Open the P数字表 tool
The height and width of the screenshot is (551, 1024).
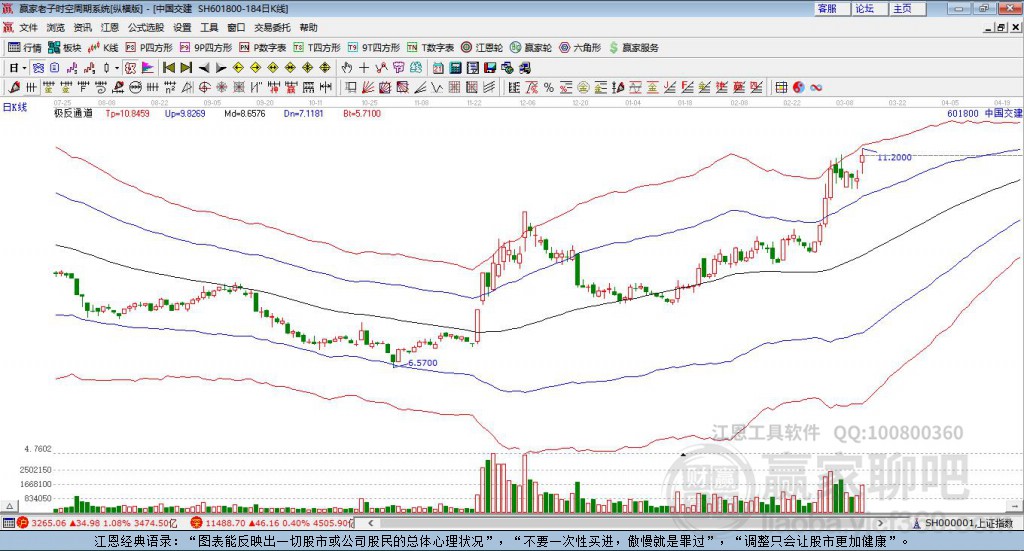[263, 48]
